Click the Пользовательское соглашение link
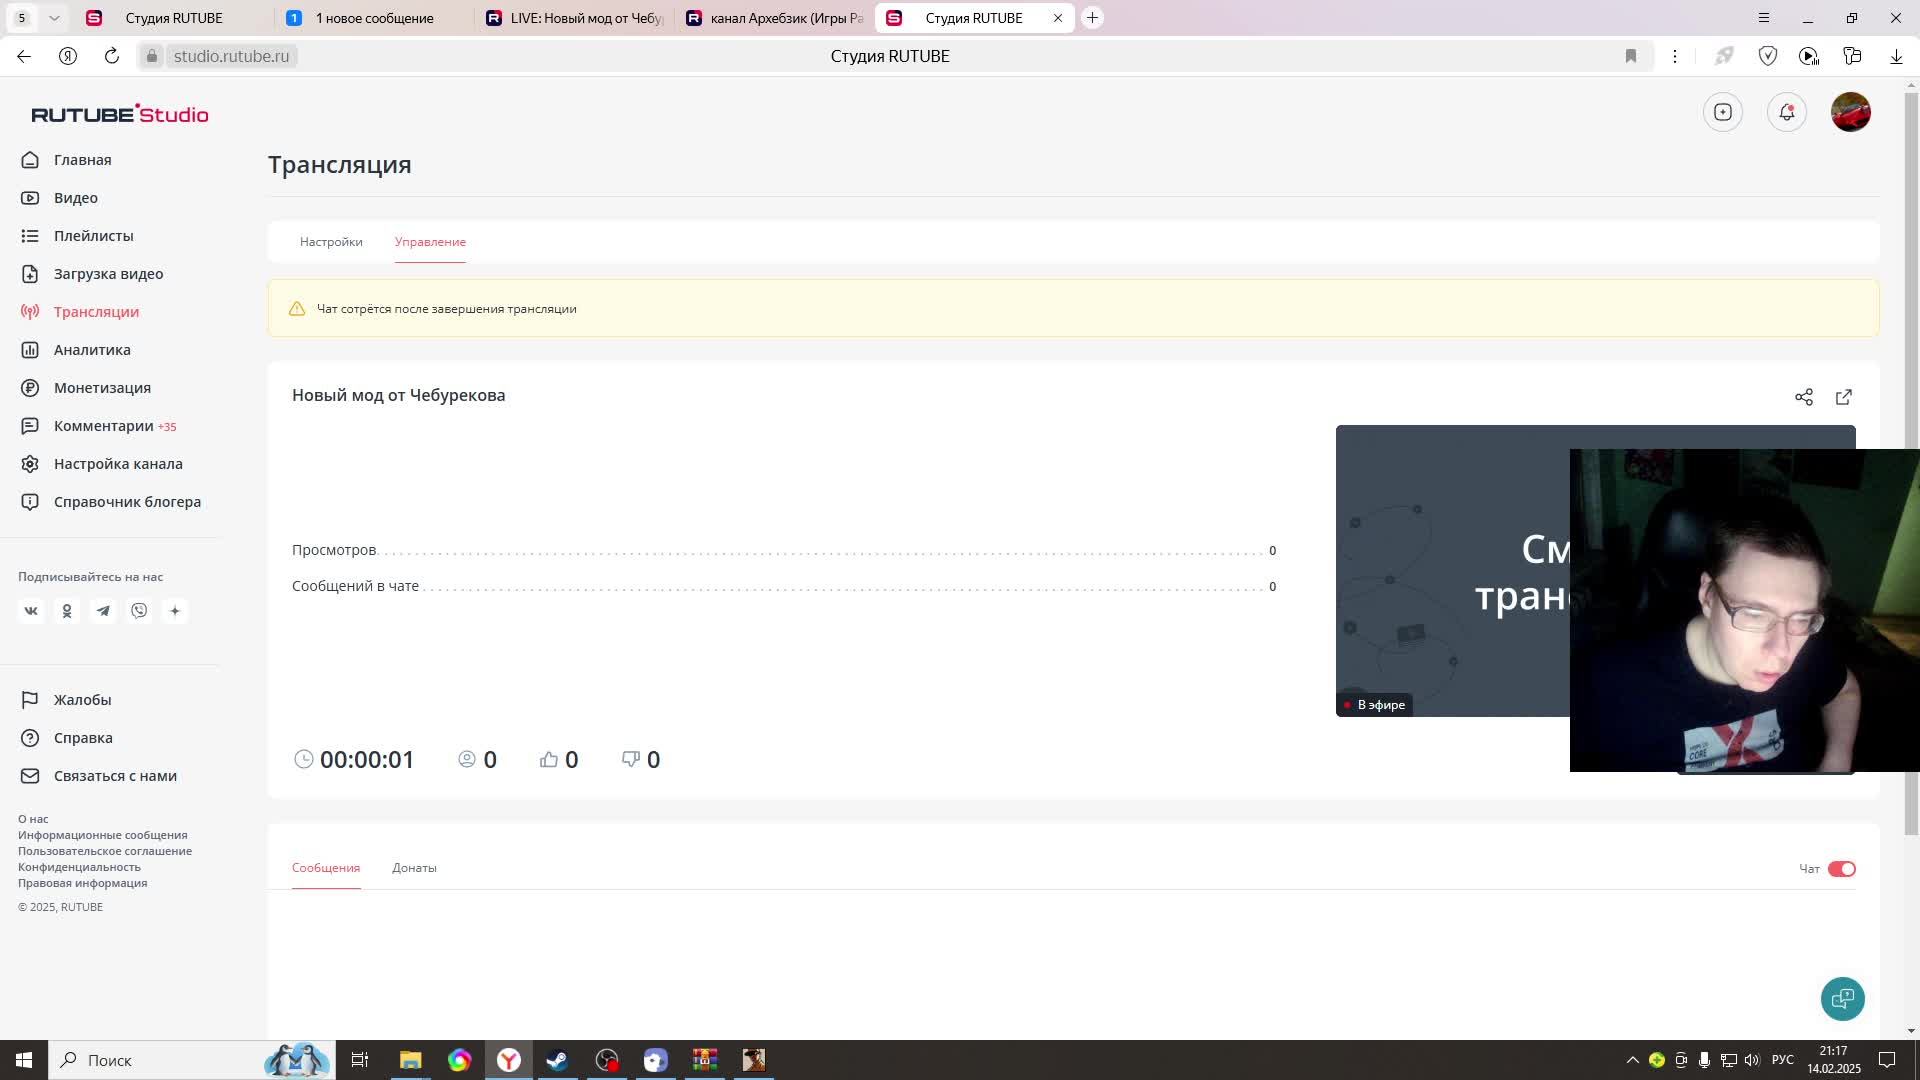The height and width of the screenshot is (1080, 1920). point(105,851)
